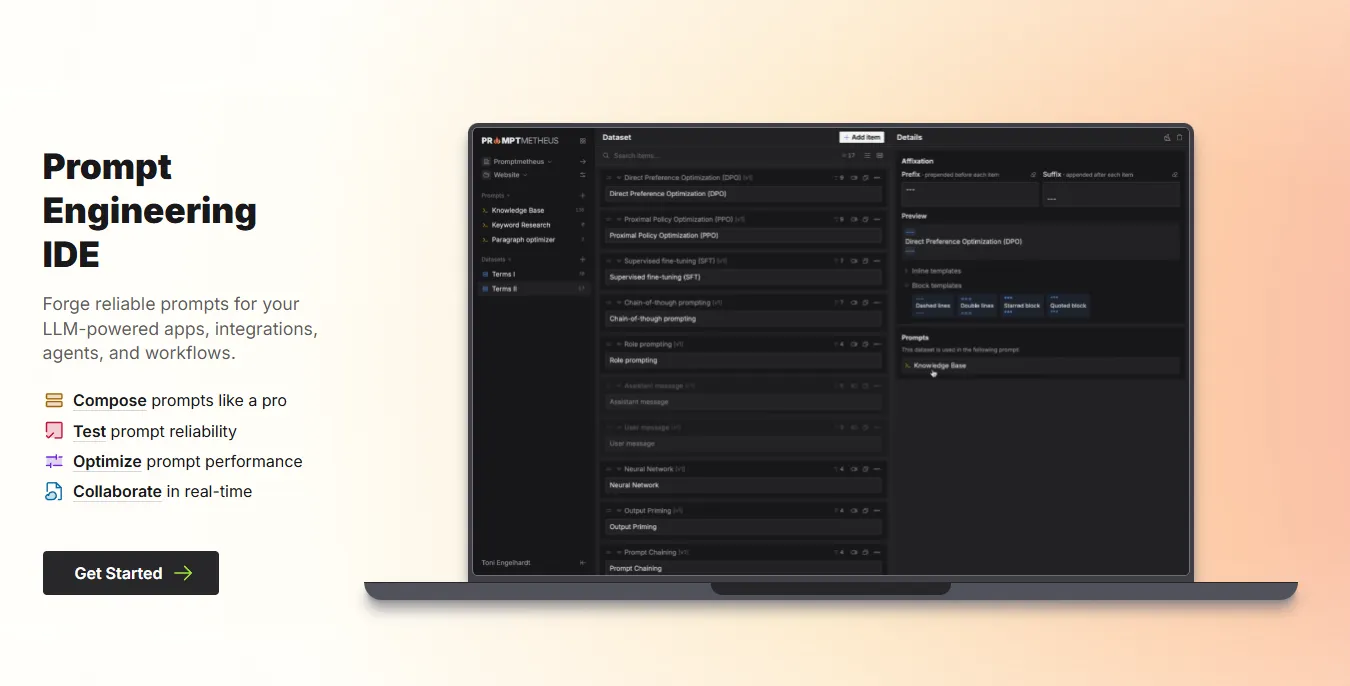Expand the Inline templates section

pos(934,271)
